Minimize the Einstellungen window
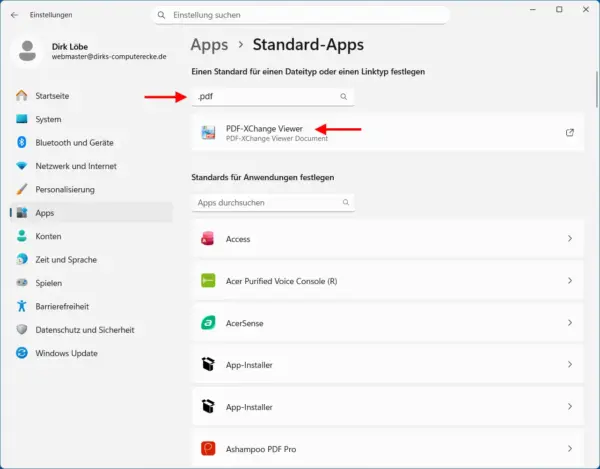Screen dimensions: 600x469 (x=532, y=10)
